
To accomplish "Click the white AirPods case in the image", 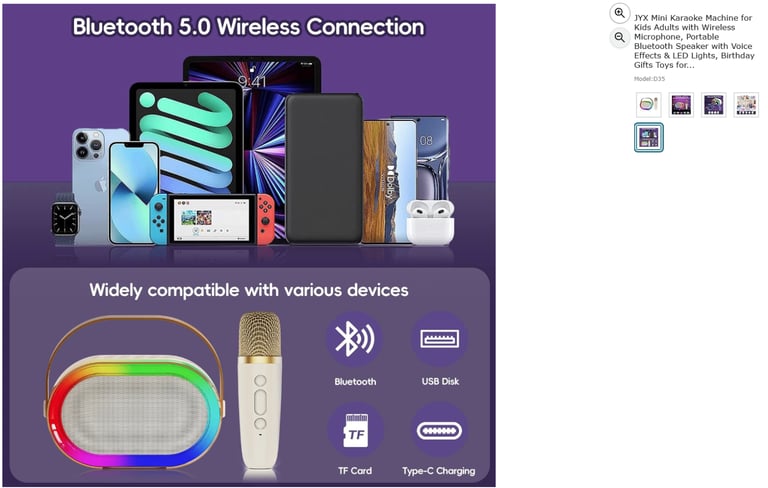I will [430, 222].
